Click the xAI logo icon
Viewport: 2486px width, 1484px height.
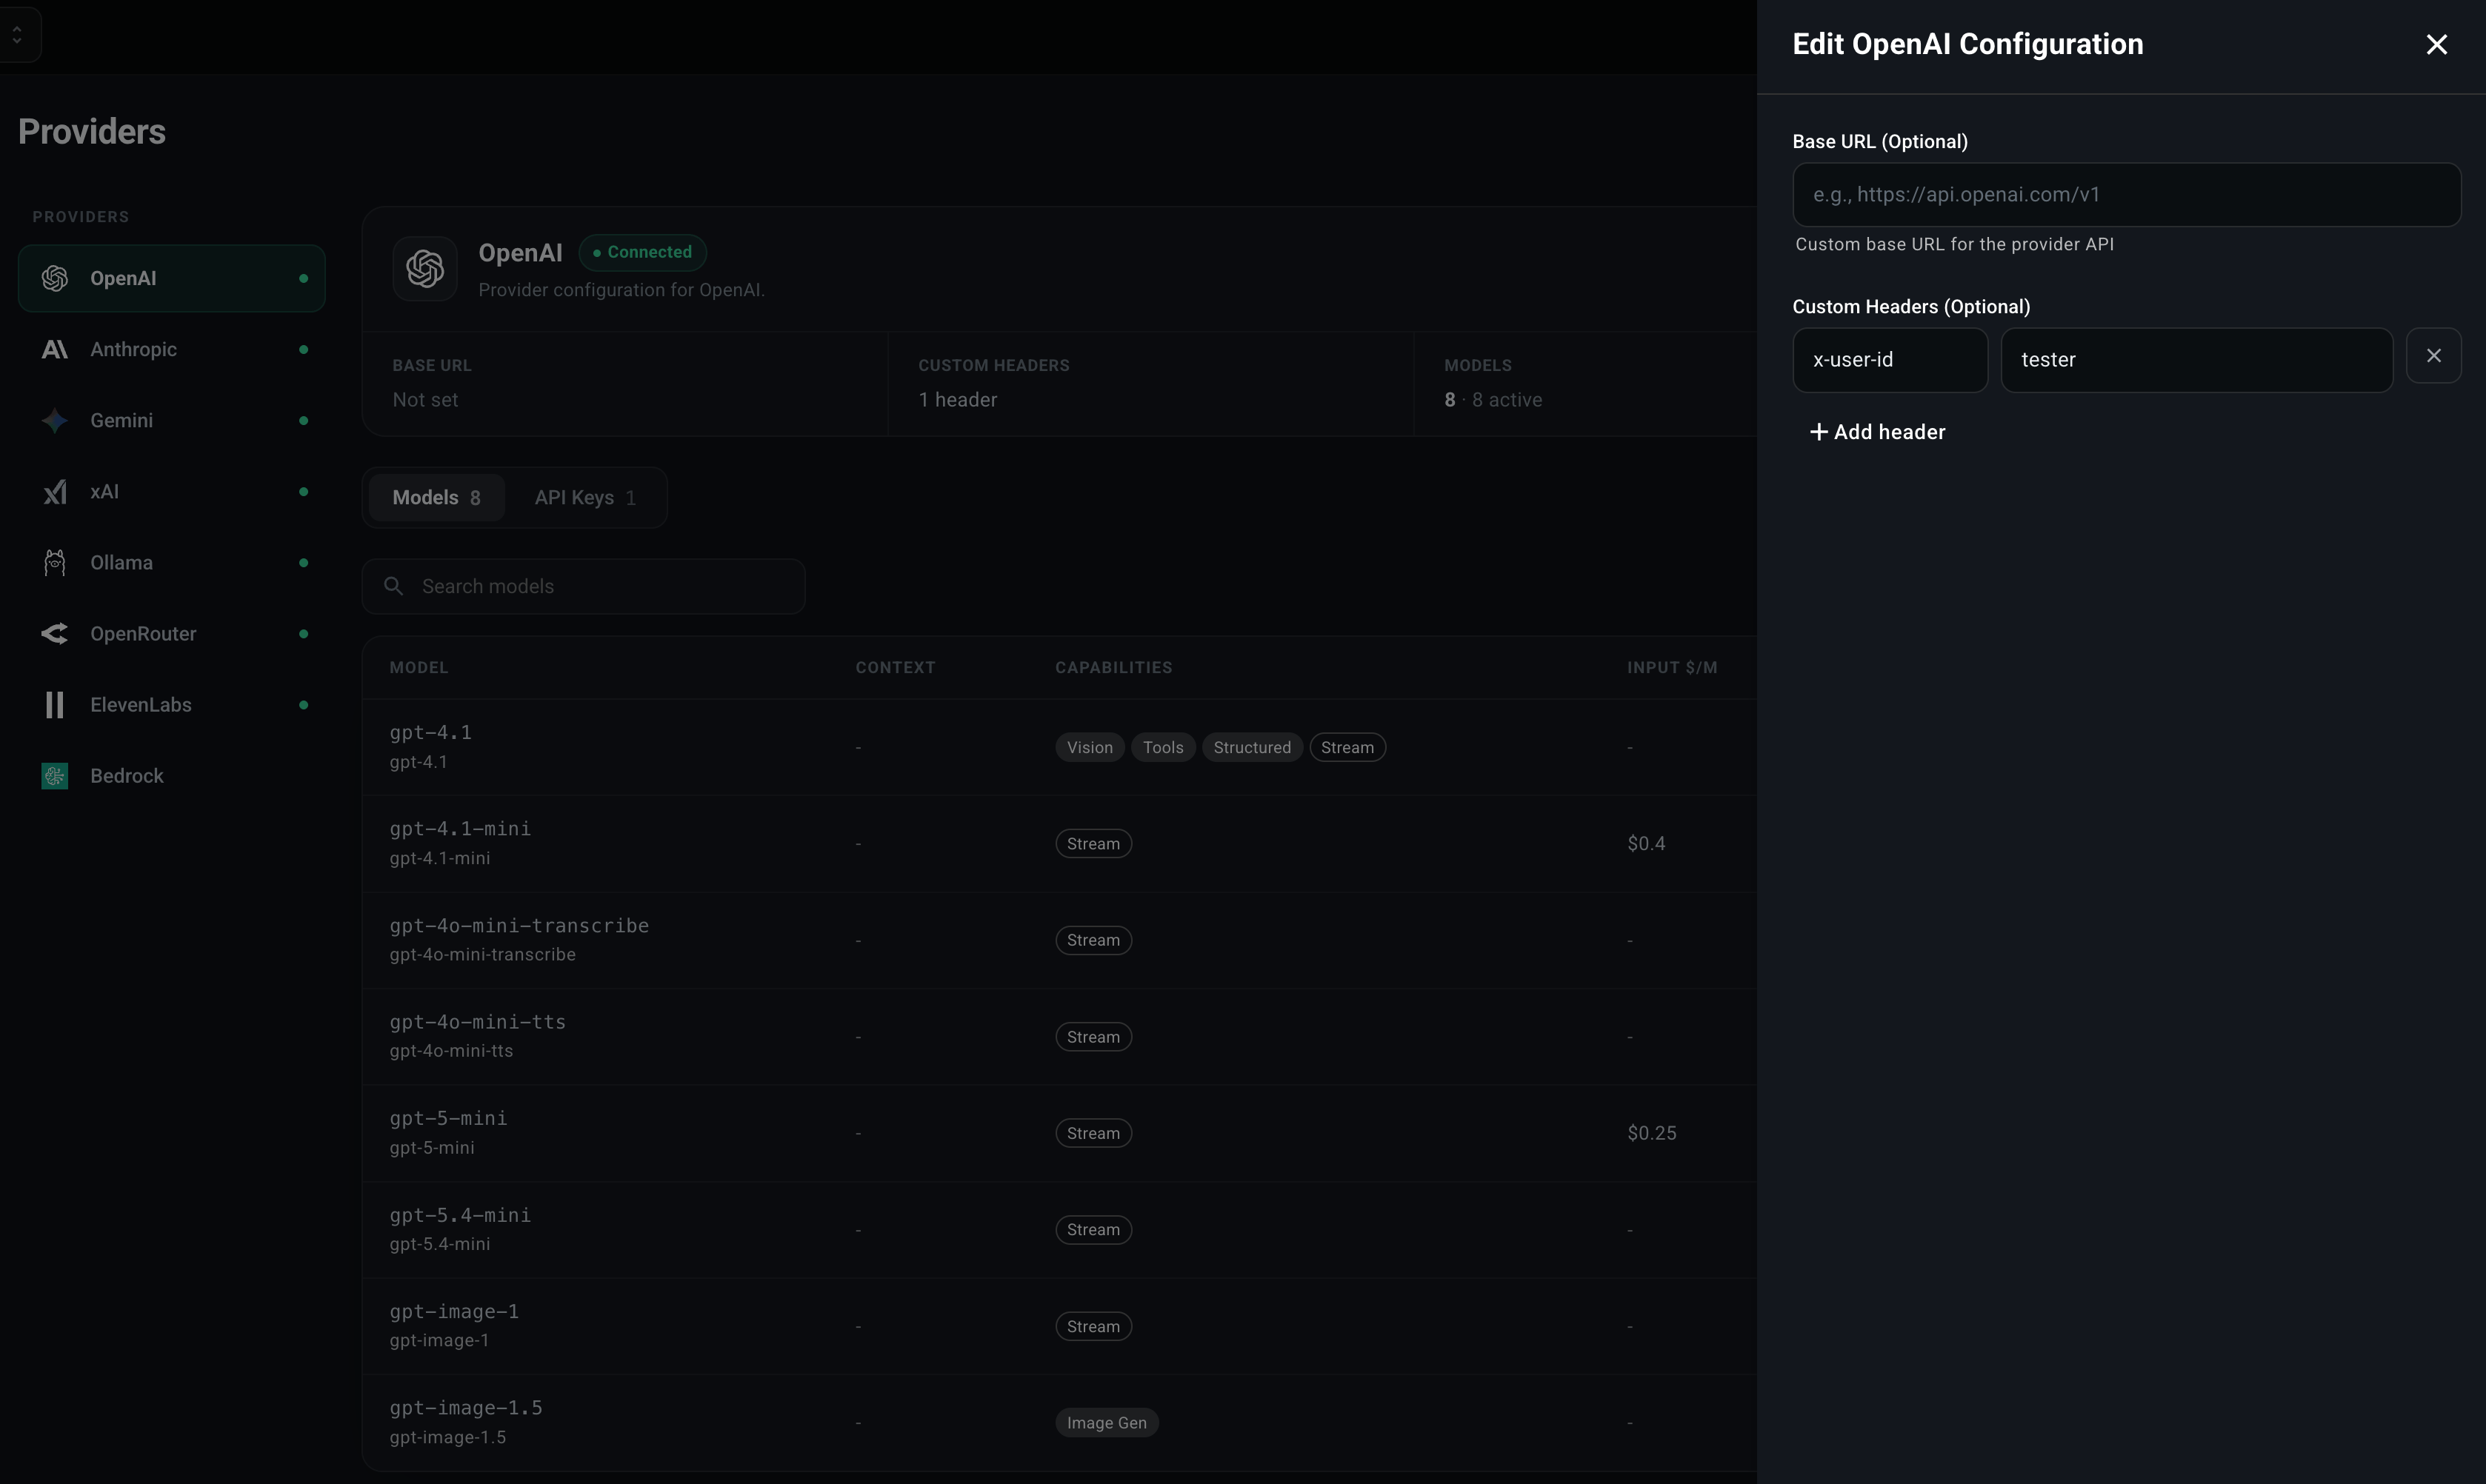coord(55,491)
